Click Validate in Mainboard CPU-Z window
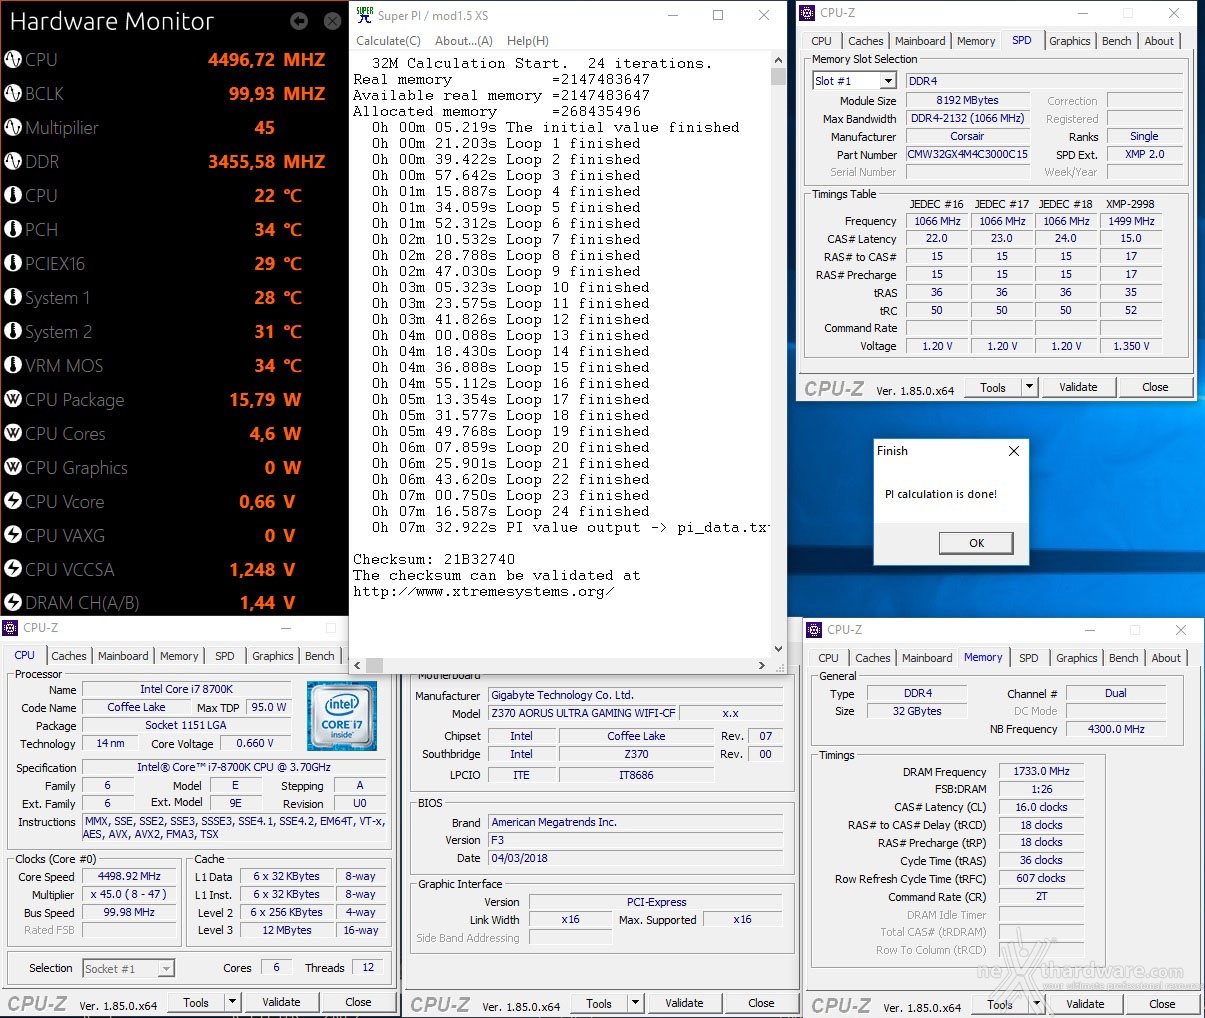 pos(684,1003)
